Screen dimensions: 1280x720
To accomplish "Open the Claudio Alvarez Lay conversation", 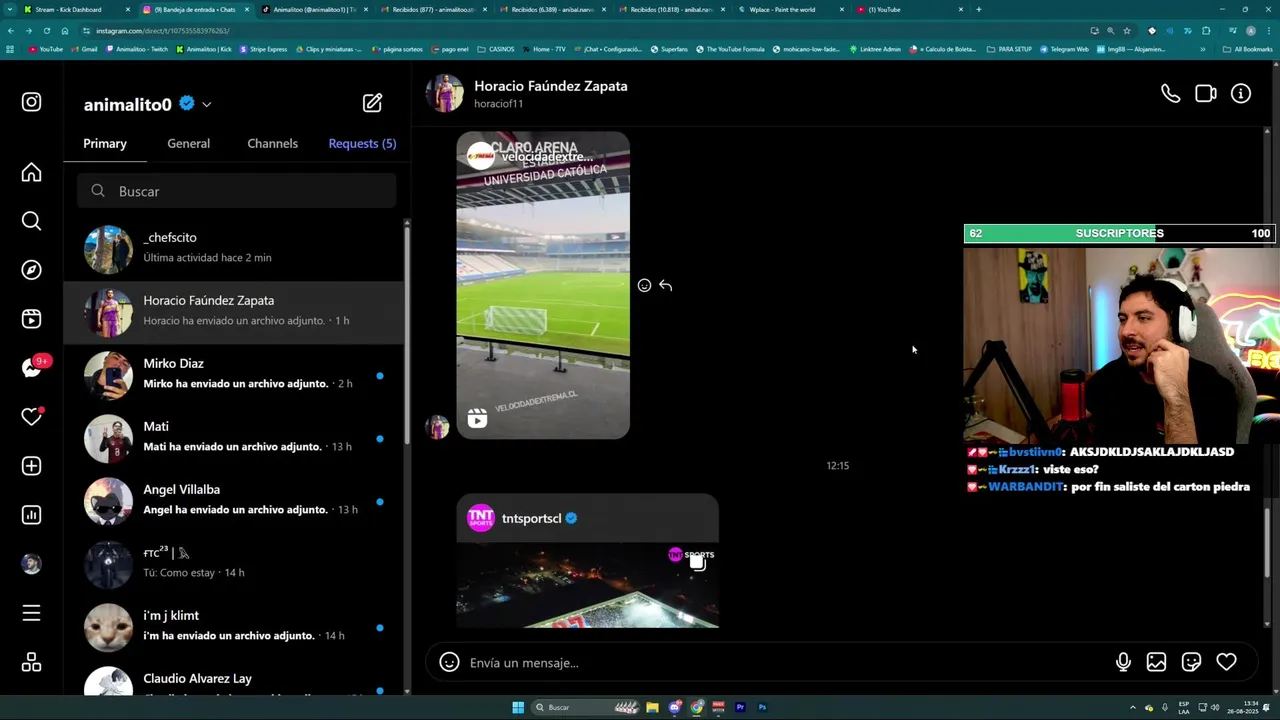I will pos(234,678).
